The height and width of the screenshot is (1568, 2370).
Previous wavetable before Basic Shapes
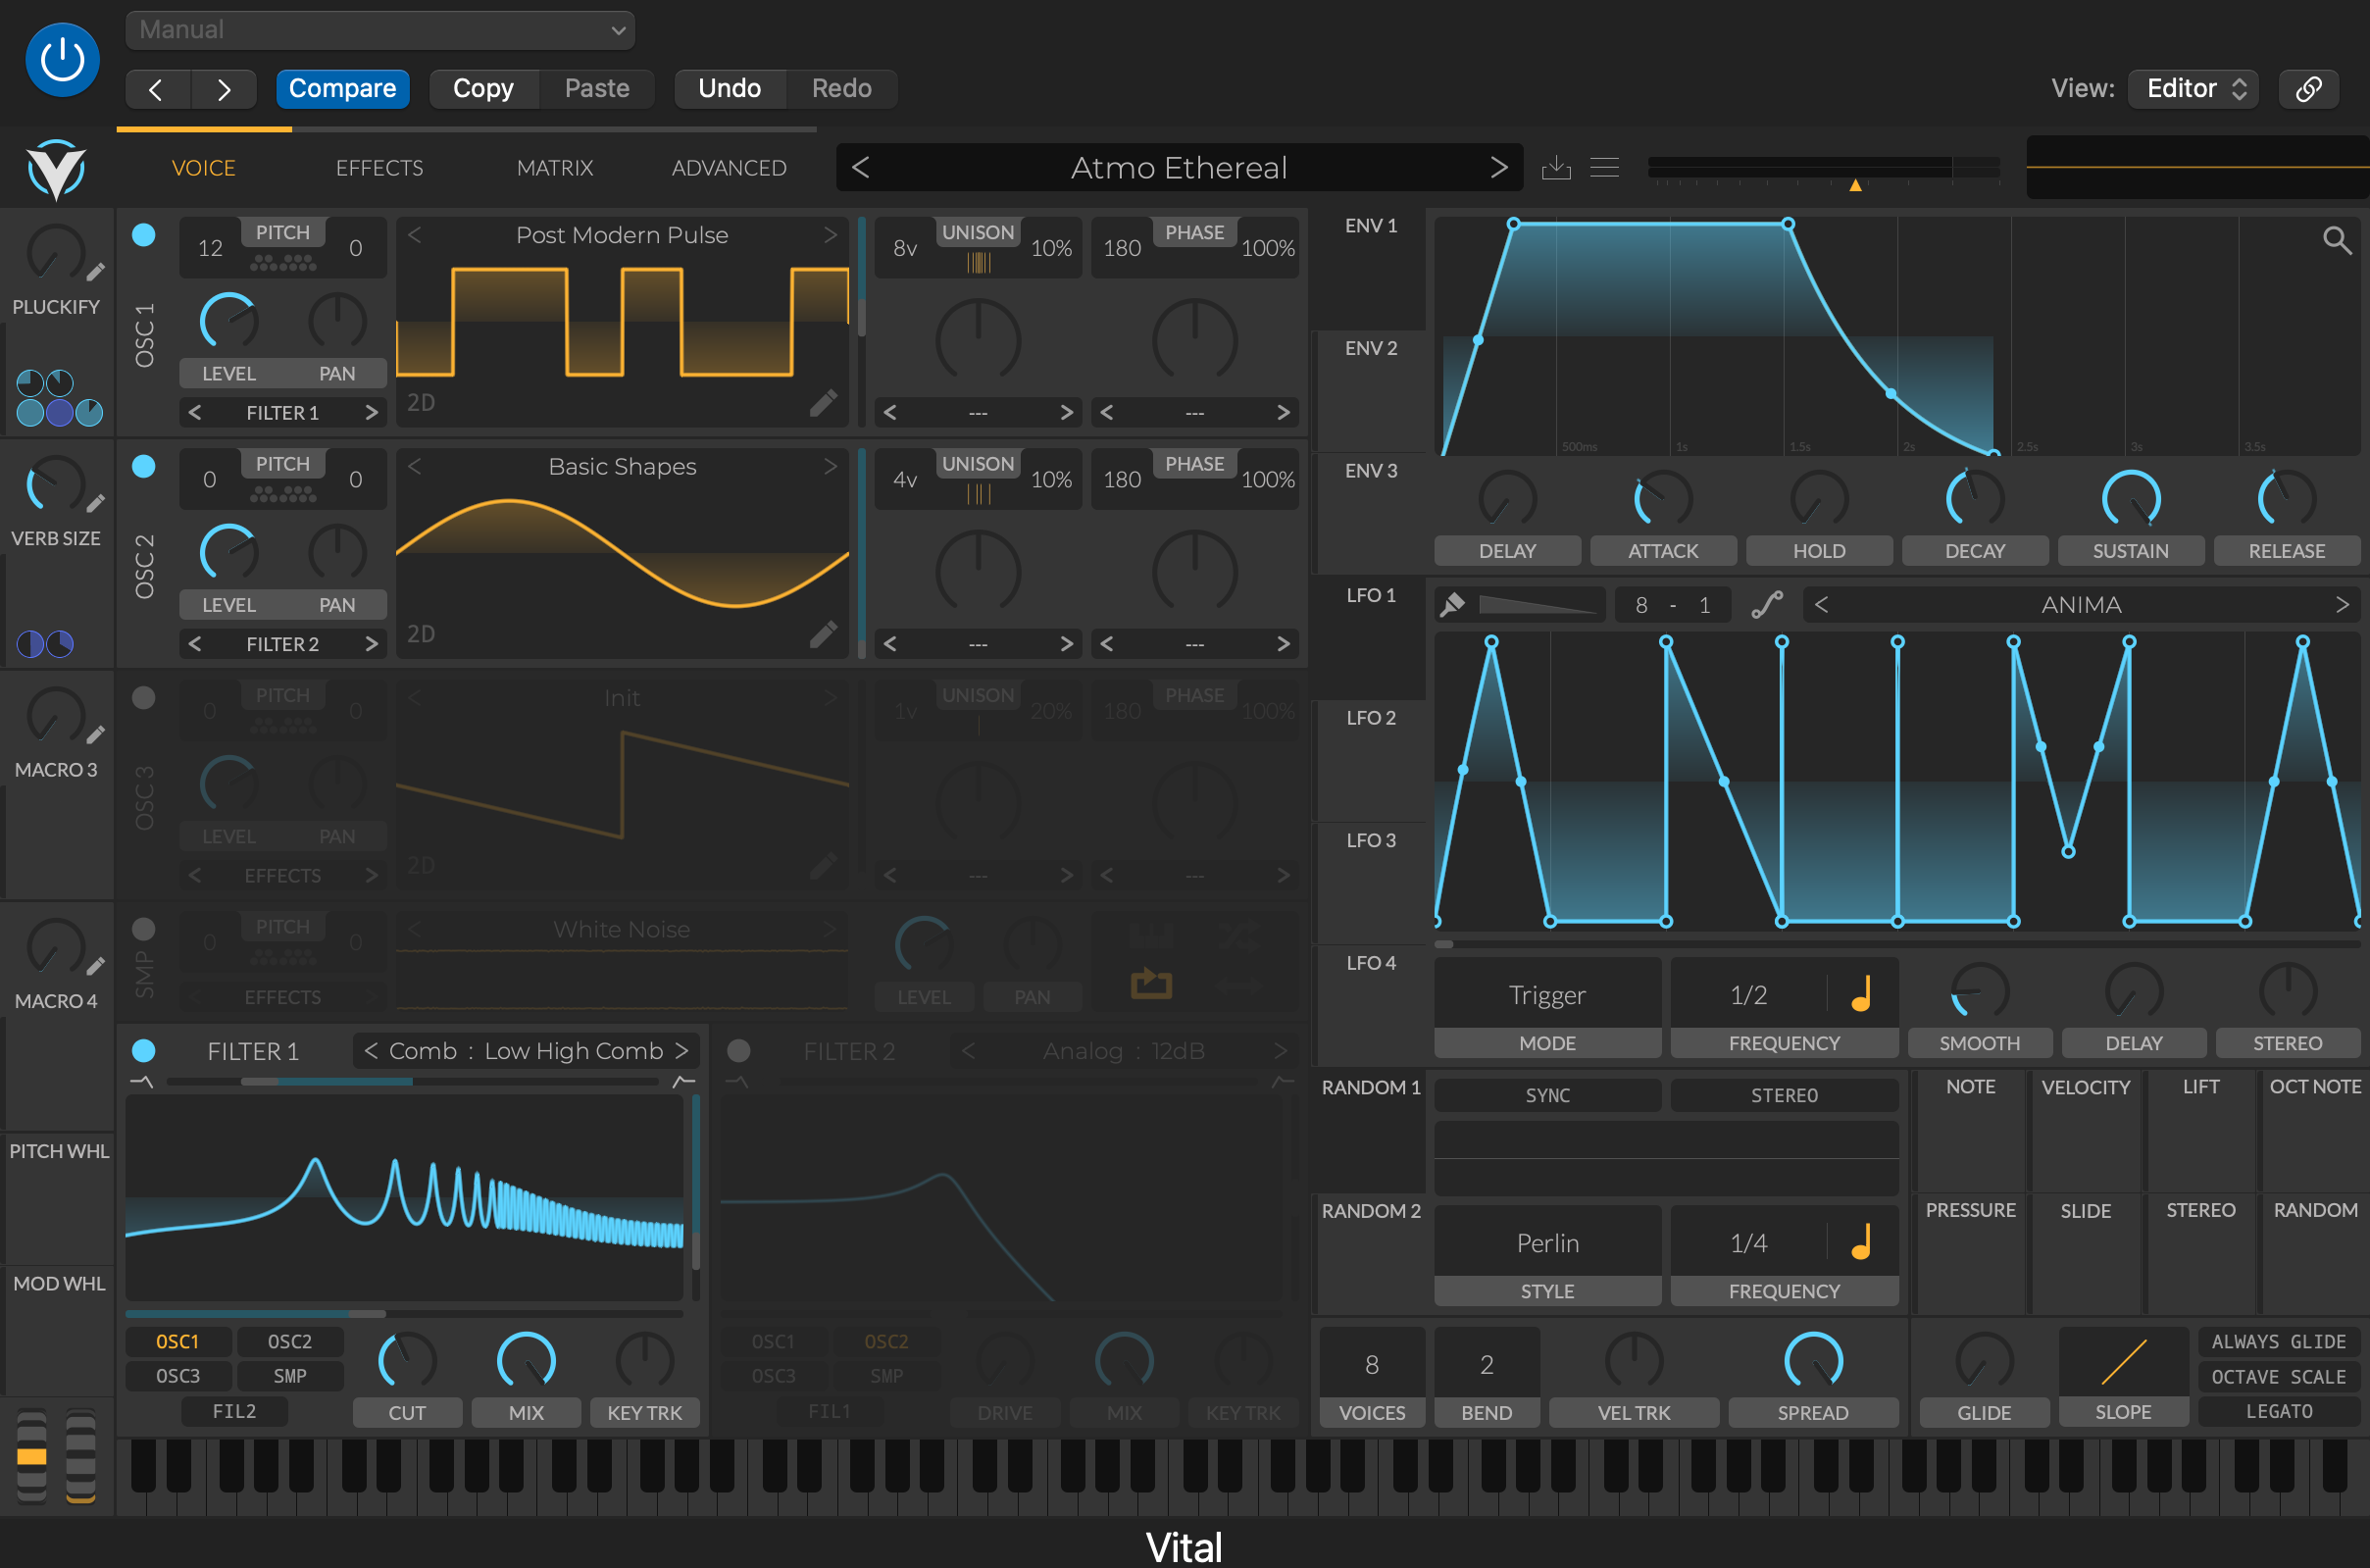click(415, 466)
